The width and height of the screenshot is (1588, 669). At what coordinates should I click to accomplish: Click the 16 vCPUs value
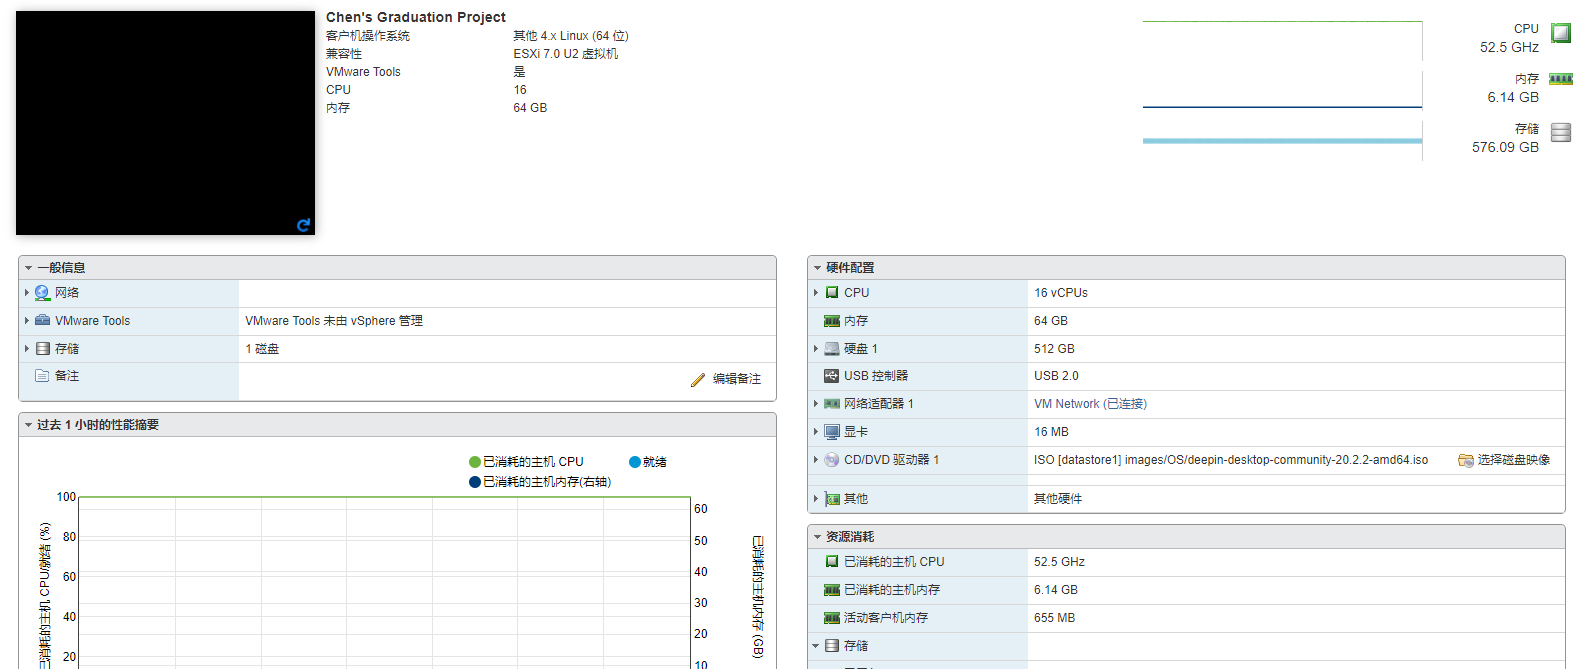tap(1061, 293)
